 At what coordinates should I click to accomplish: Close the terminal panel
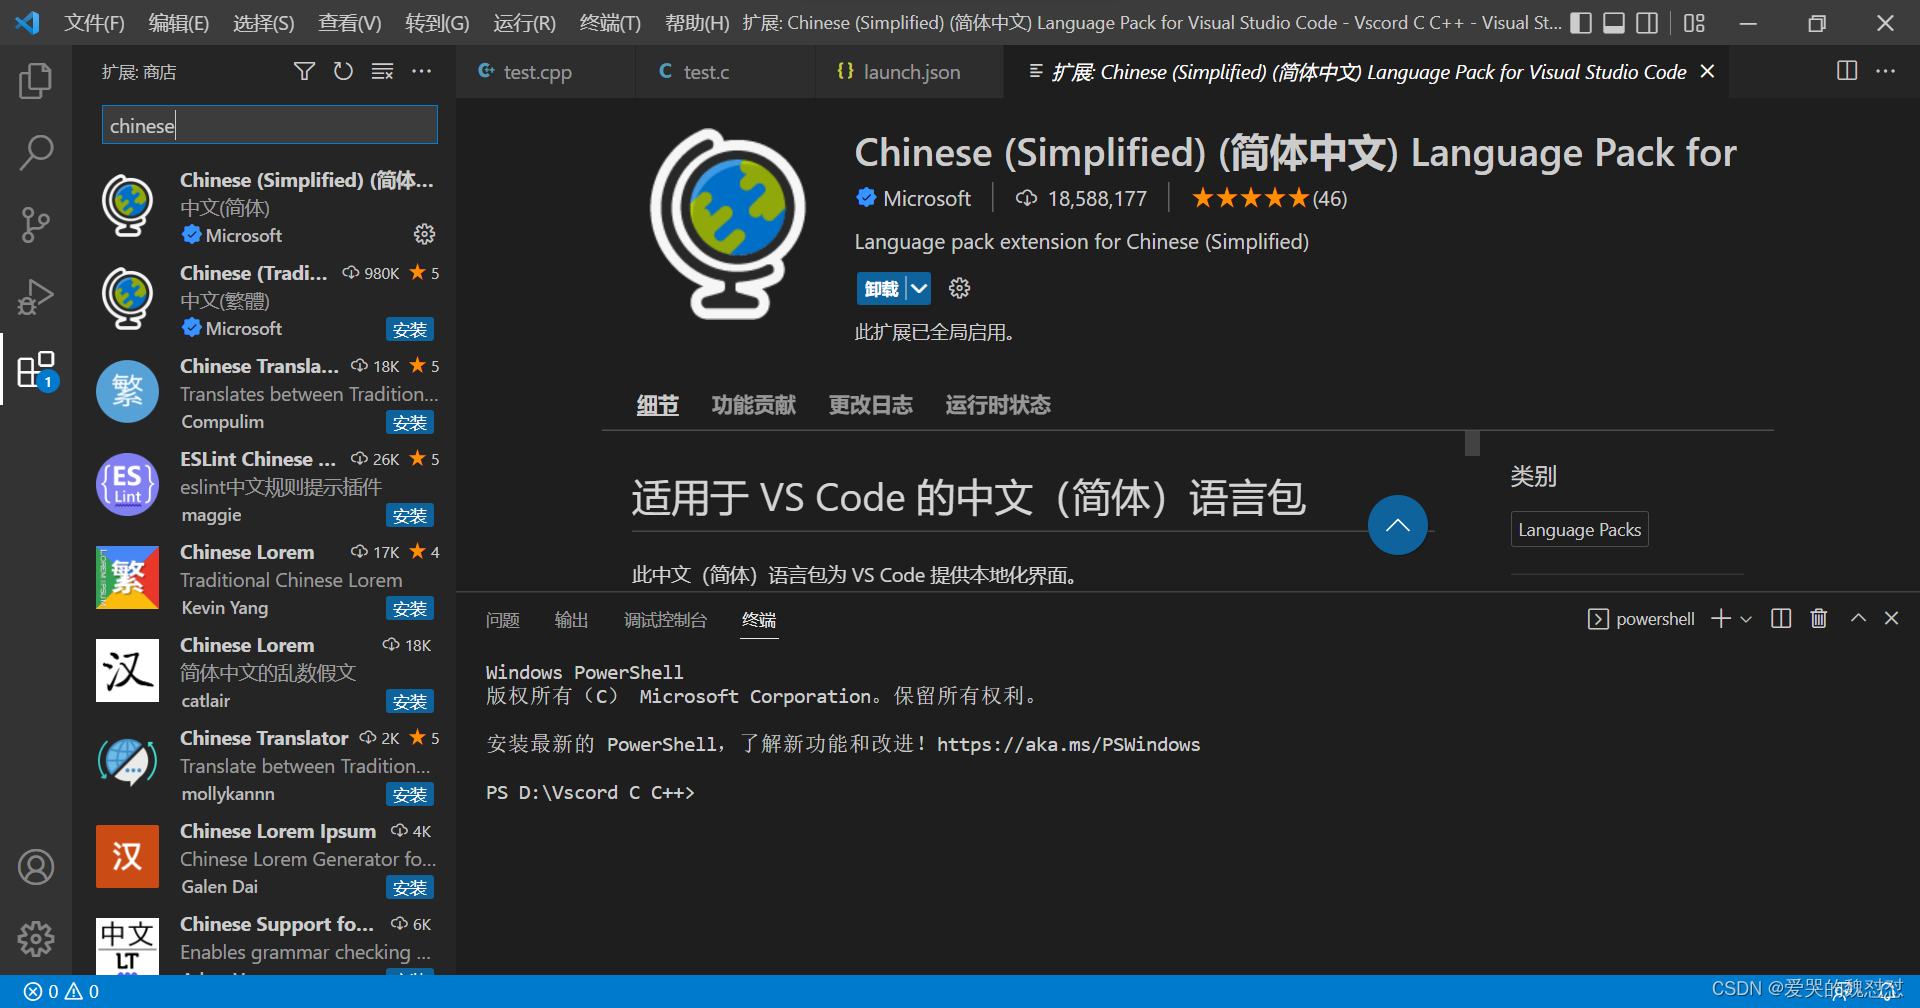pos(1891,619)
